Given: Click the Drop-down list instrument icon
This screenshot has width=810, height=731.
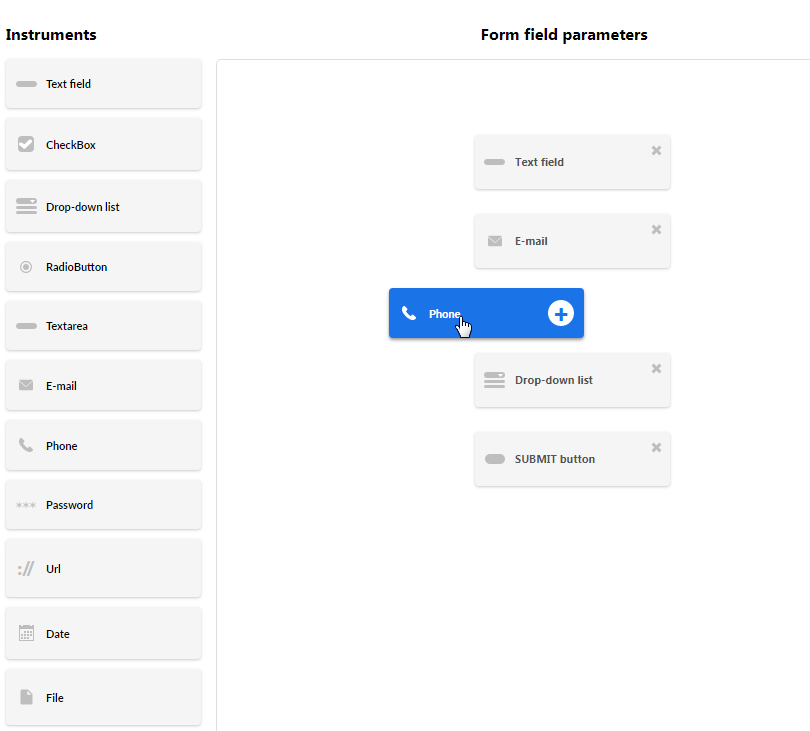Looking at the screenshot, I should 26,206.
